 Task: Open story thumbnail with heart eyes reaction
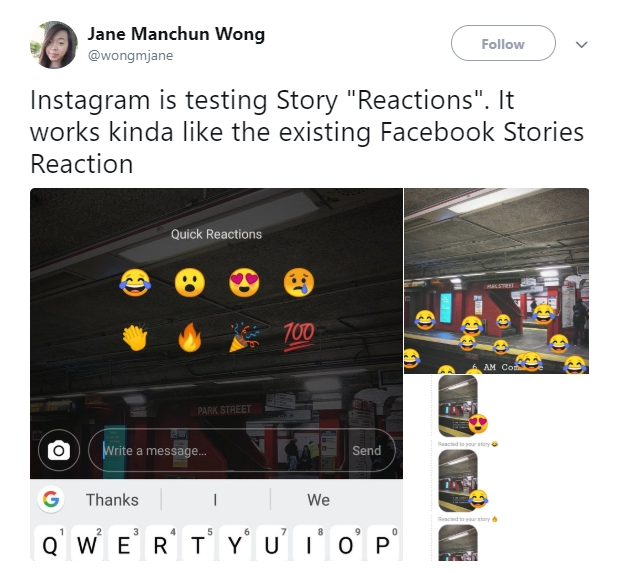(x=458, y=406)
